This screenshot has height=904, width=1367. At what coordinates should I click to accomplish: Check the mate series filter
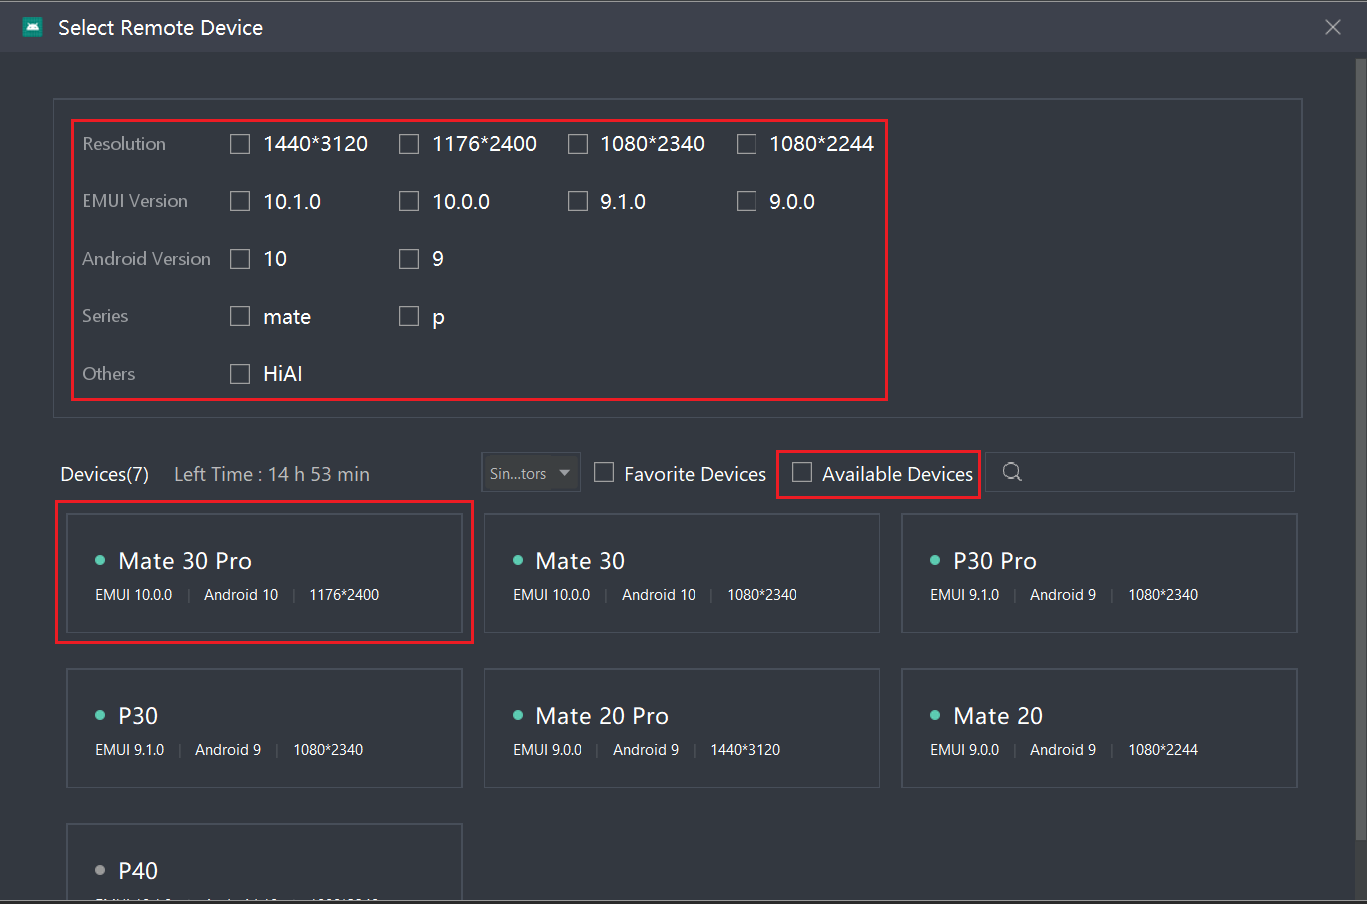point(239,316)
